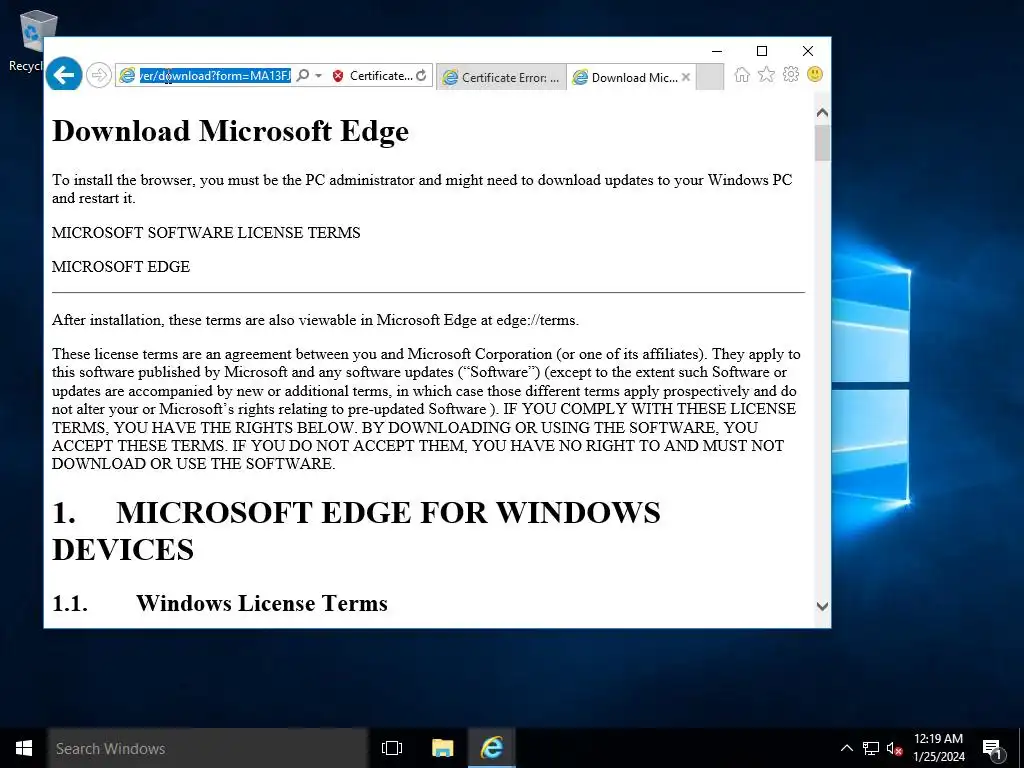
Task: Click the page scrollbar up arrow
Action: point(822,113)
